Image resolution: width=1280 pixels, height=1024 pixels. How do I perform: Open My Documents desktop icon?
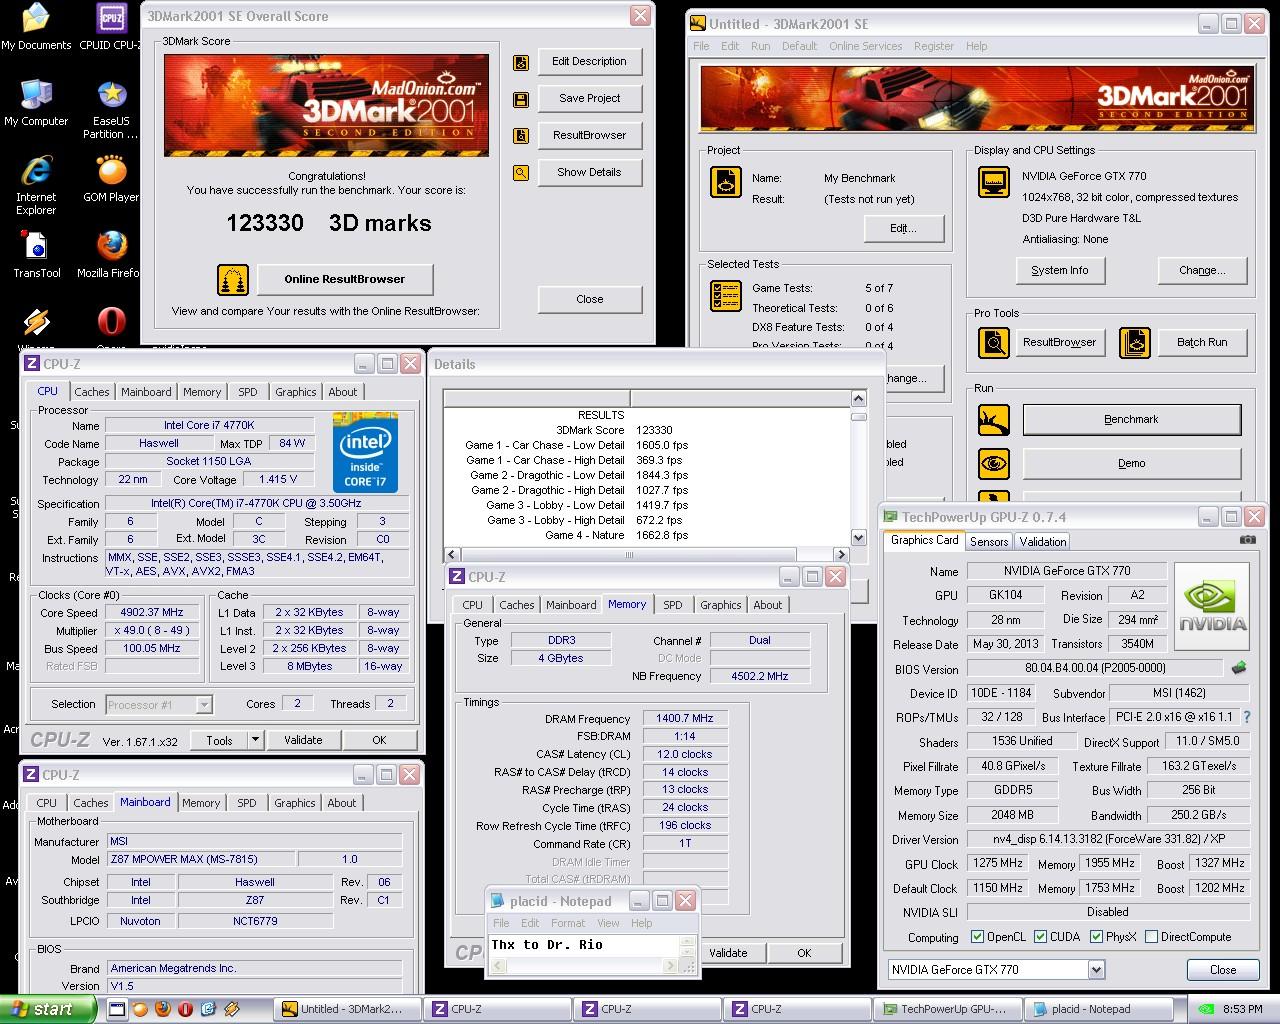[x=36, y=27]
